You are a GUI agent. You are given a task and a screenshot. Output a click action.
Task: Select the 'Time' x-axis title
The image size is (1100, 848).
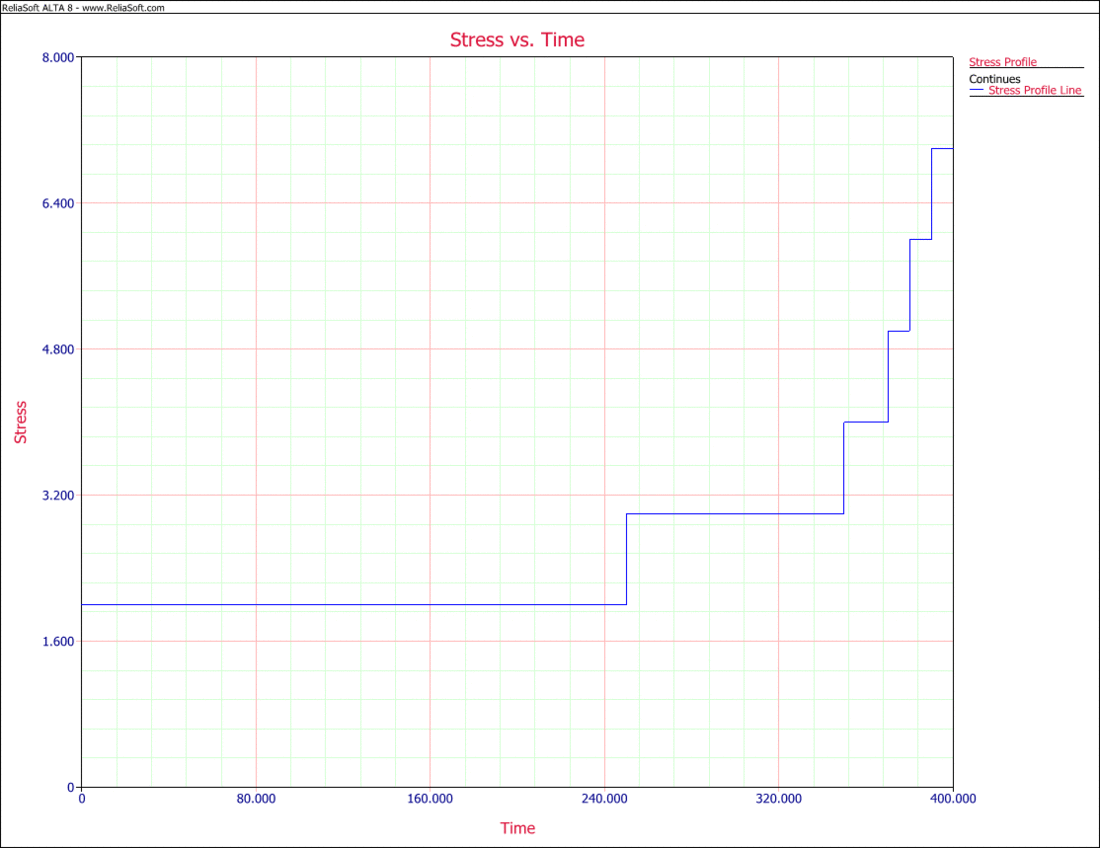pyautogui.click(x=518, y=828)
